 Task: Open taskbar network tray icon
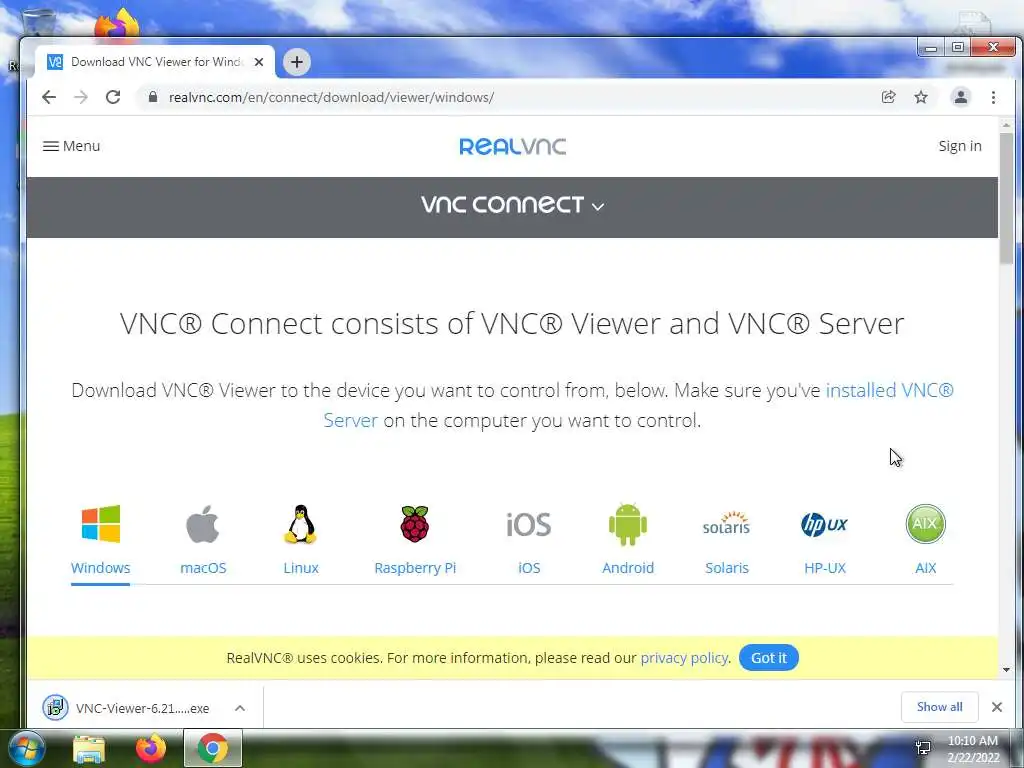(923, 748)
